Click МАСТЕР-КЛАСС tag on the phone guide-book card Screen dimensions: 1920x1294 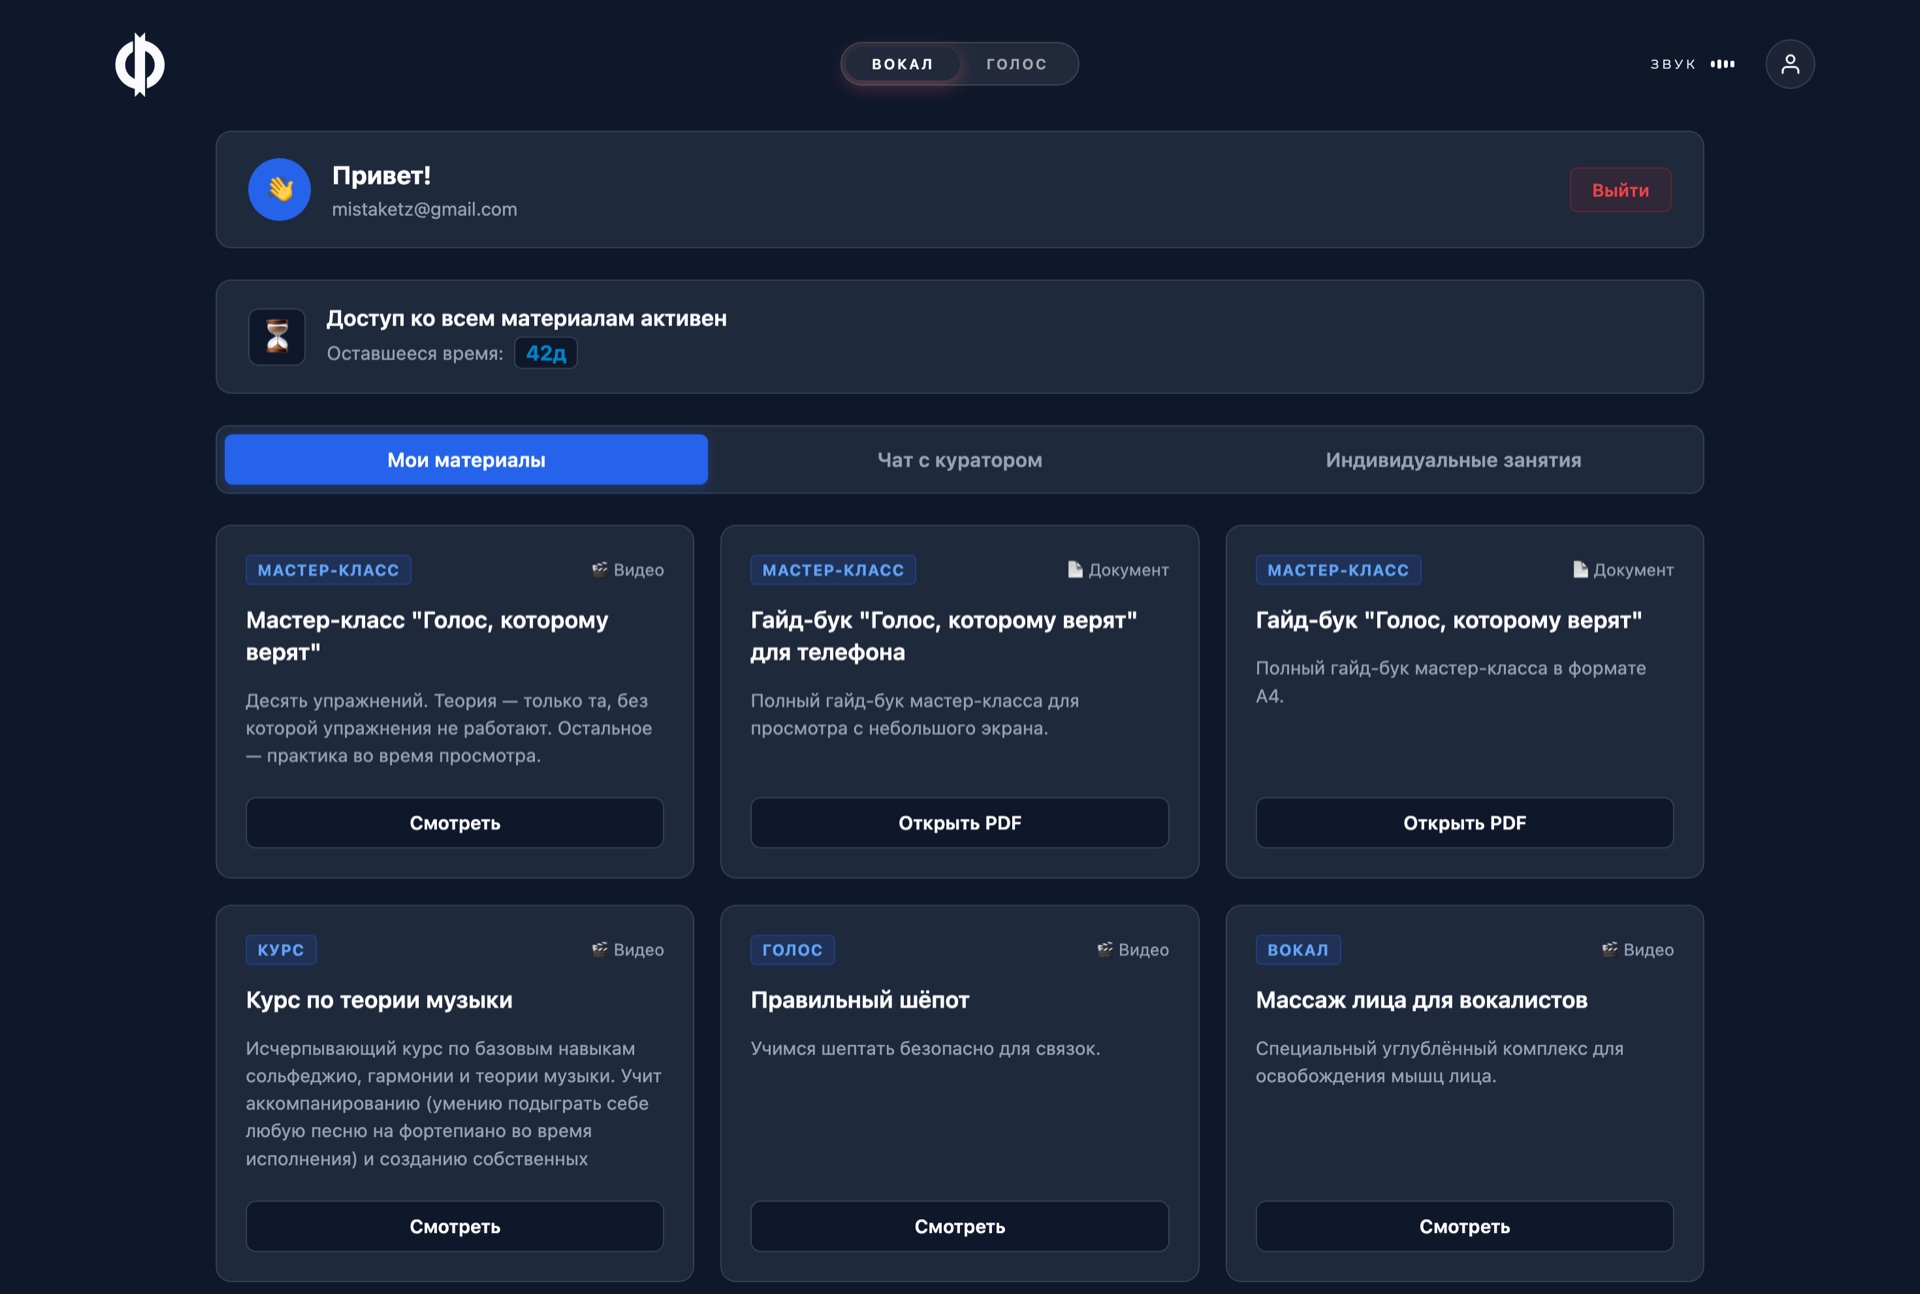(x=833, y=570)
